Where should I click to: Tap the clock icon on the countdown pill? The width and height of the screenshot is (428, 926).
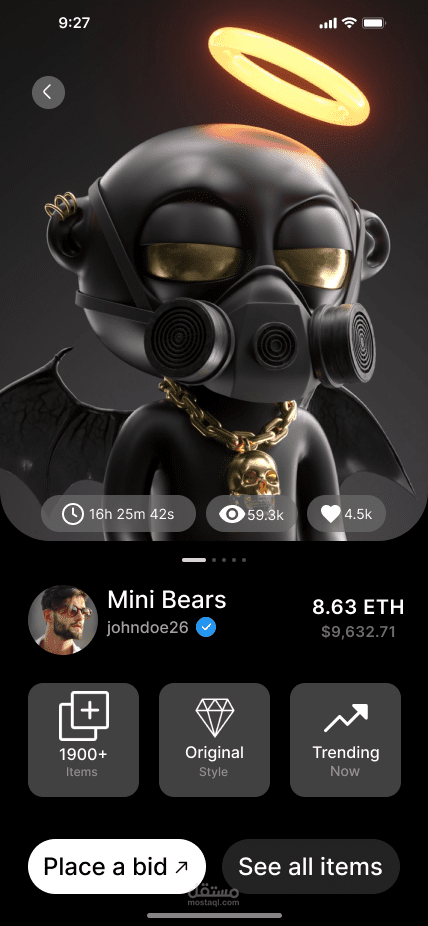coord(73,514)
